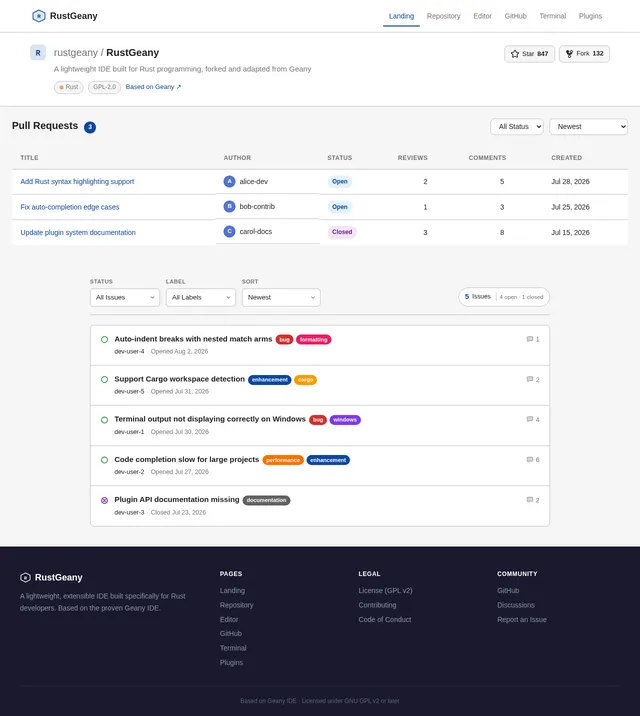Click comment icon on Auto-indent issue

(x=530, y=339)
